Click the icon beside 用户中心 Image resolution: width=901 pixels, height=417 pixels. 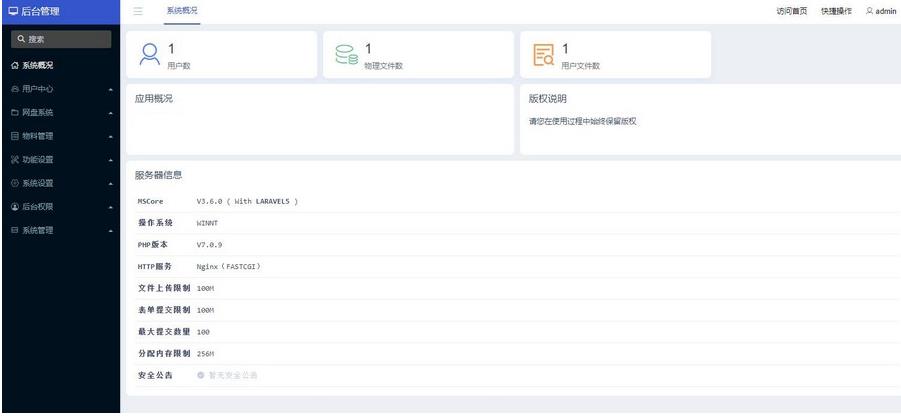click(16, 89)
